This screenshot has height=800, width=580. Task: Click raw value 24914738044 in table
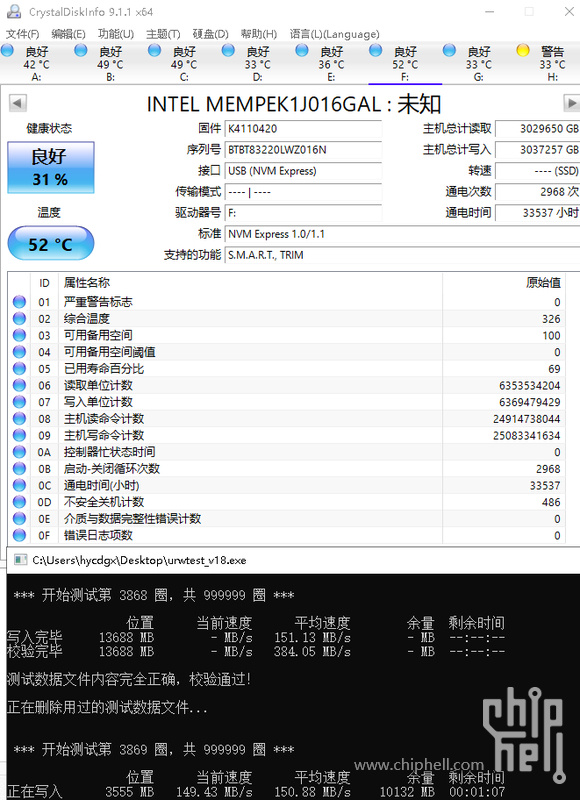pos(526,419)
